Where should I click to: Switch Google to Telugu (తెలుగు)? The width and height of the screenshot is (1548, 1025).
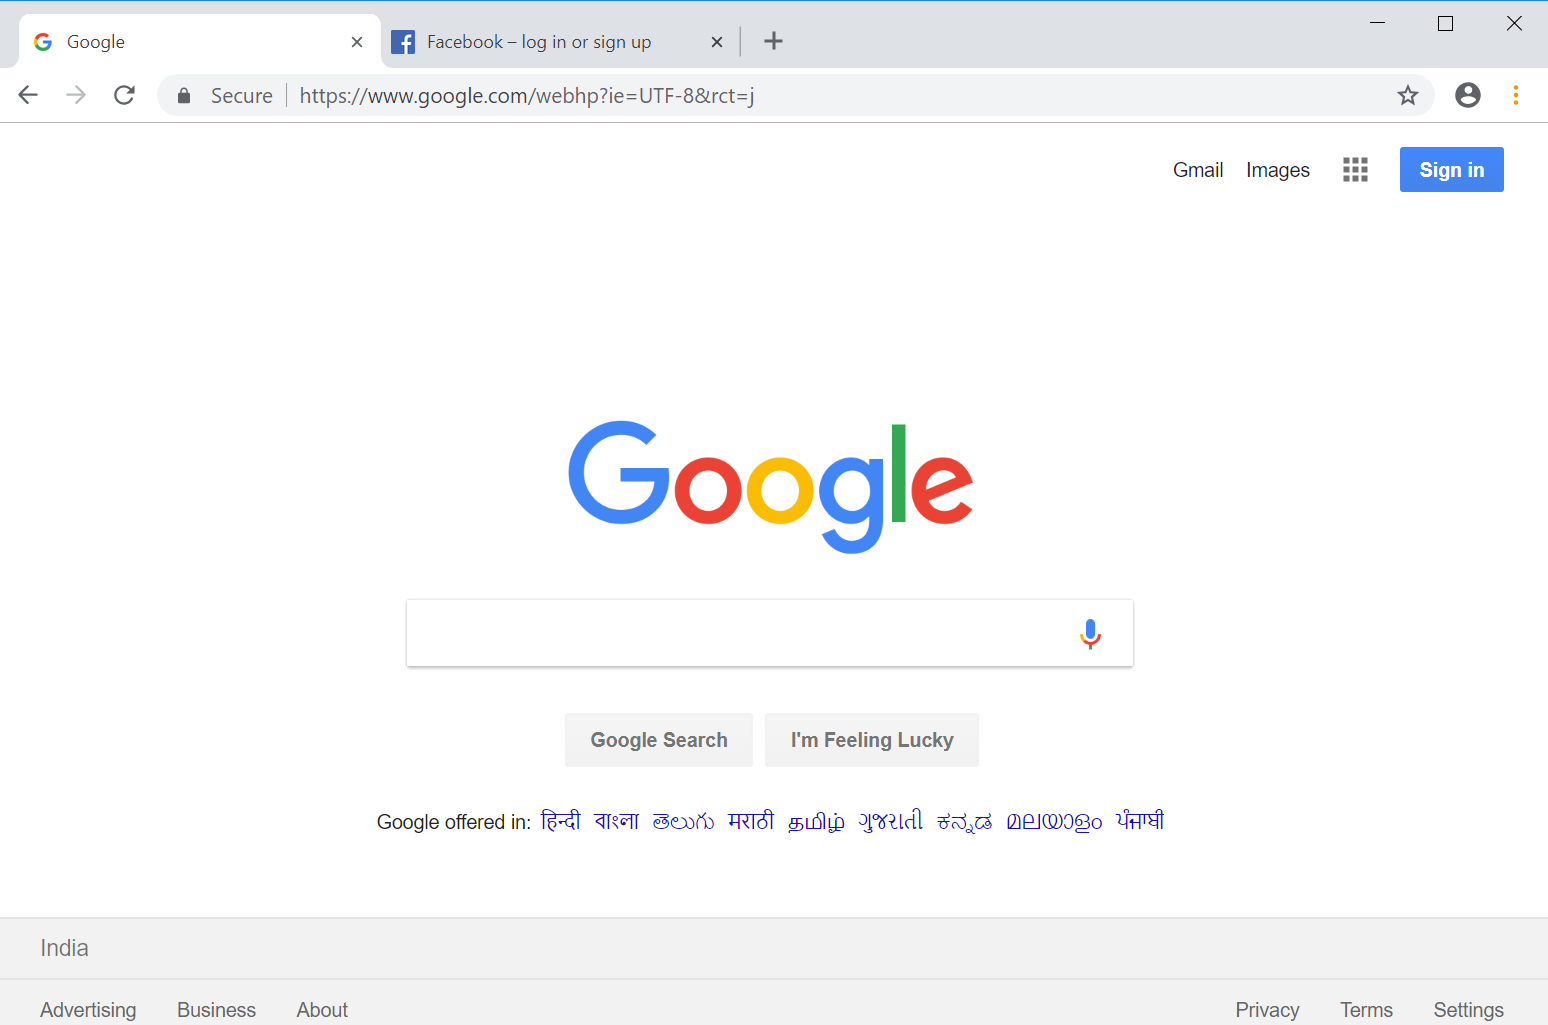coord(683,821)
